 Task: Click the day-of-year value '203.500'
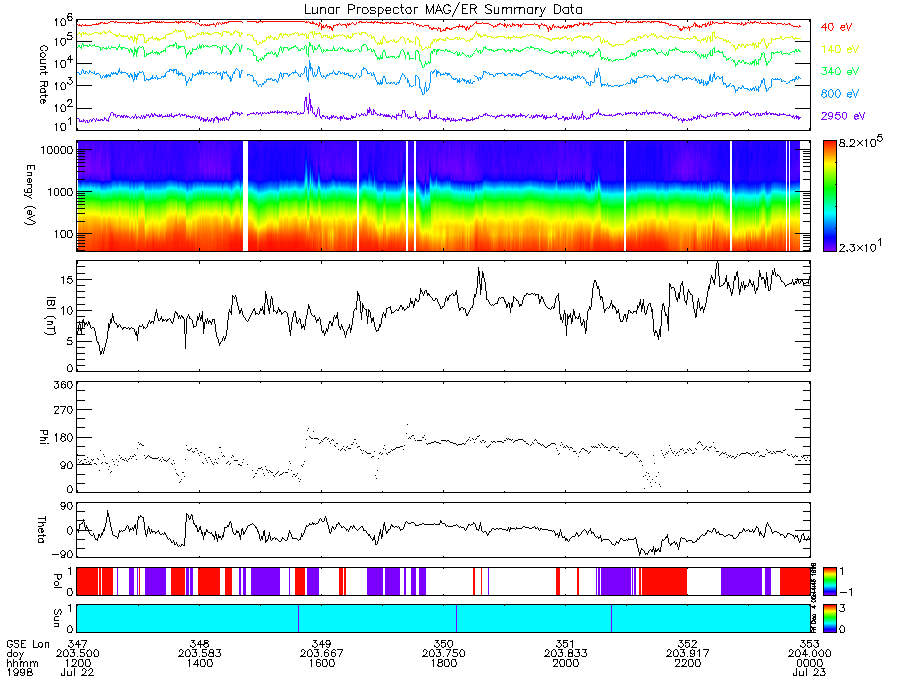pyautogui.click(x=77, y=654)
